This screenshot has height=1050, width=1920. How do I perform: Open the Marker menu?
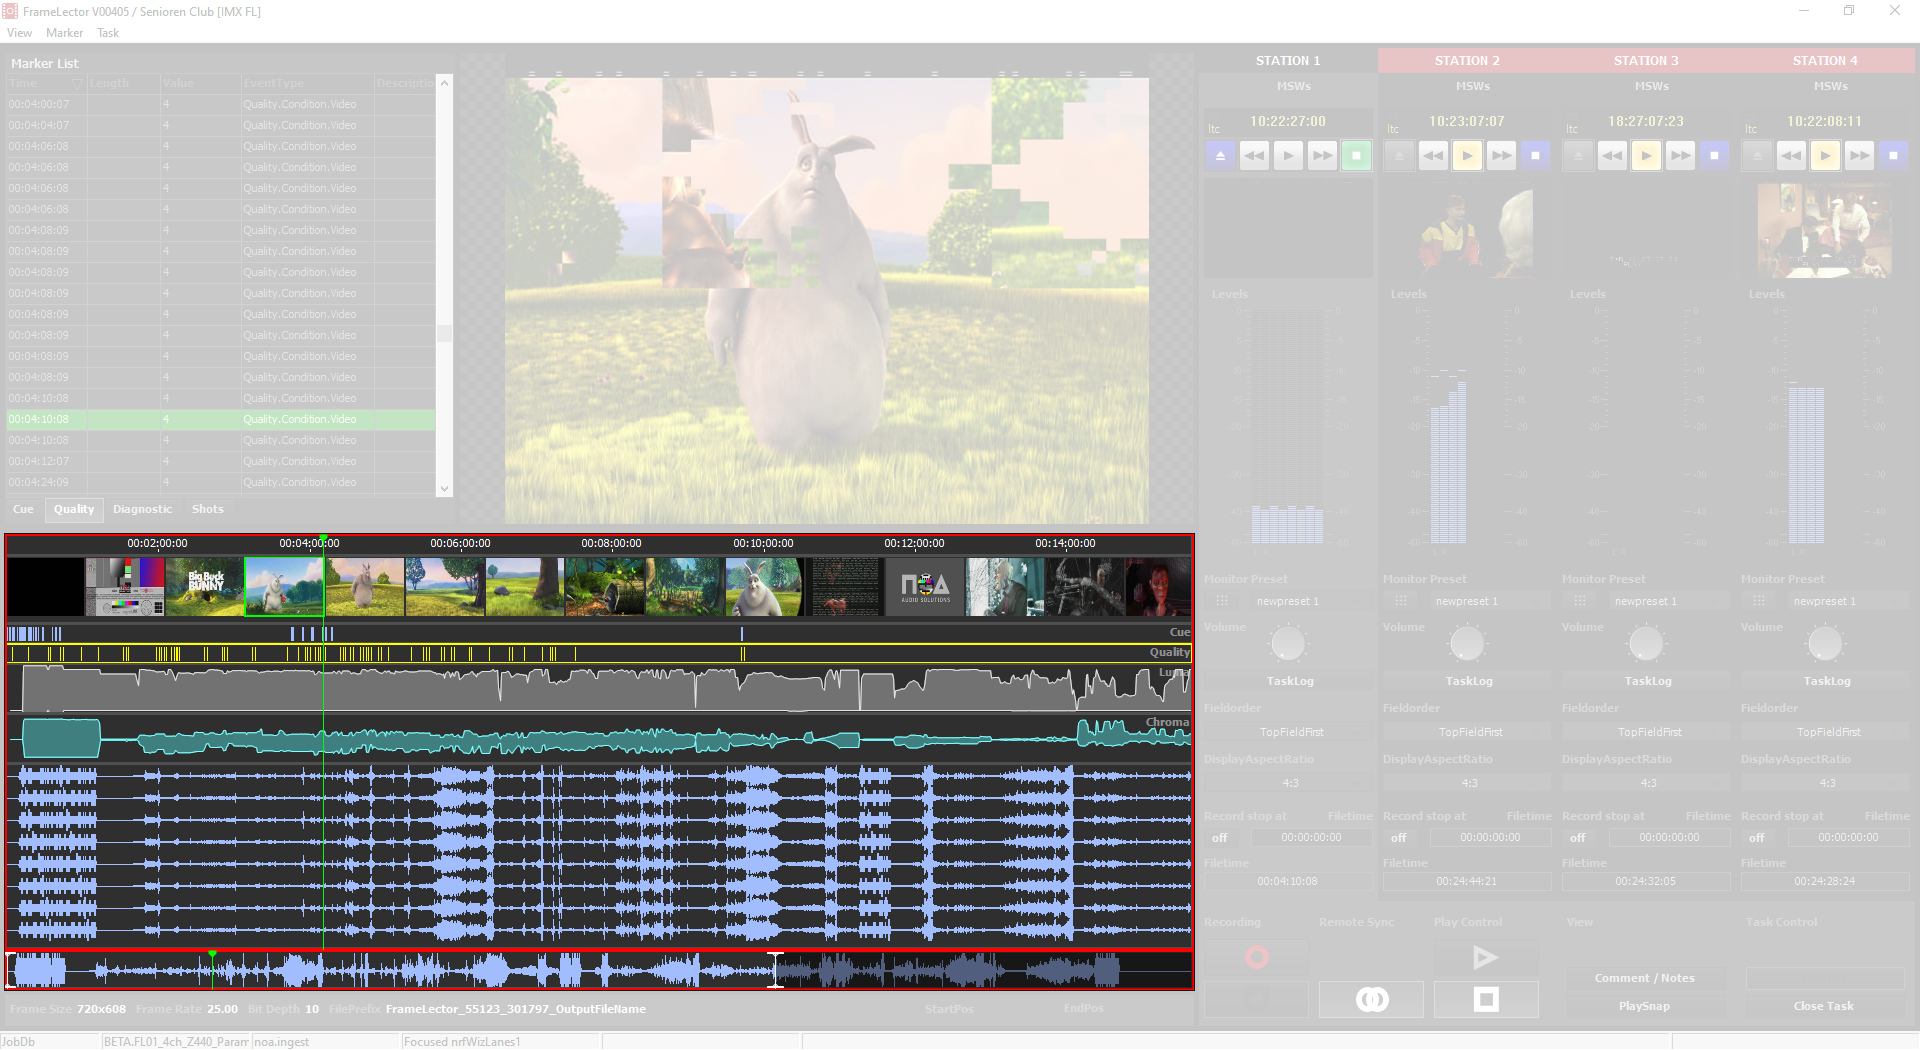[x=64, y=33]
